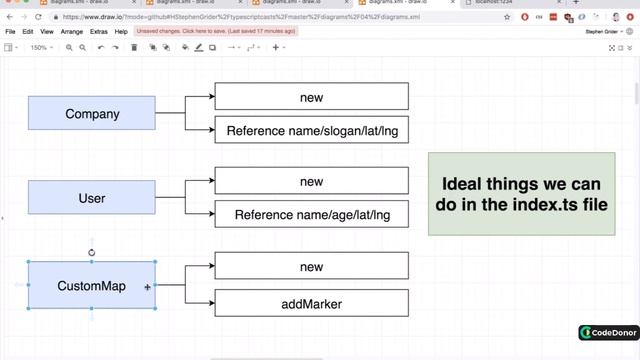Select the green 'Ideal things' note box
The width and height of the screenshot is (640, 360).
[x=522, y=194]
